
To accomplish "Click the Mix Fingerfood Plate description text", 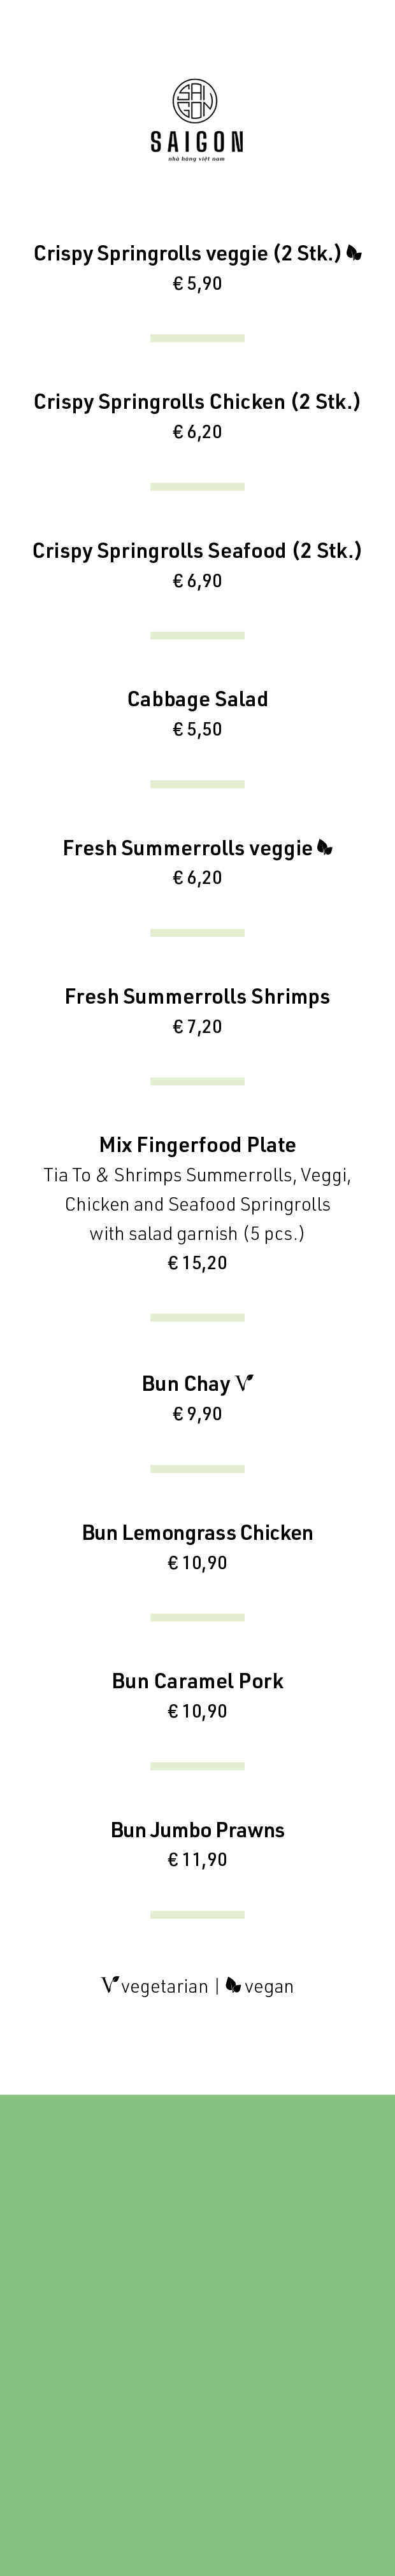I will (x=197, y=1204).
